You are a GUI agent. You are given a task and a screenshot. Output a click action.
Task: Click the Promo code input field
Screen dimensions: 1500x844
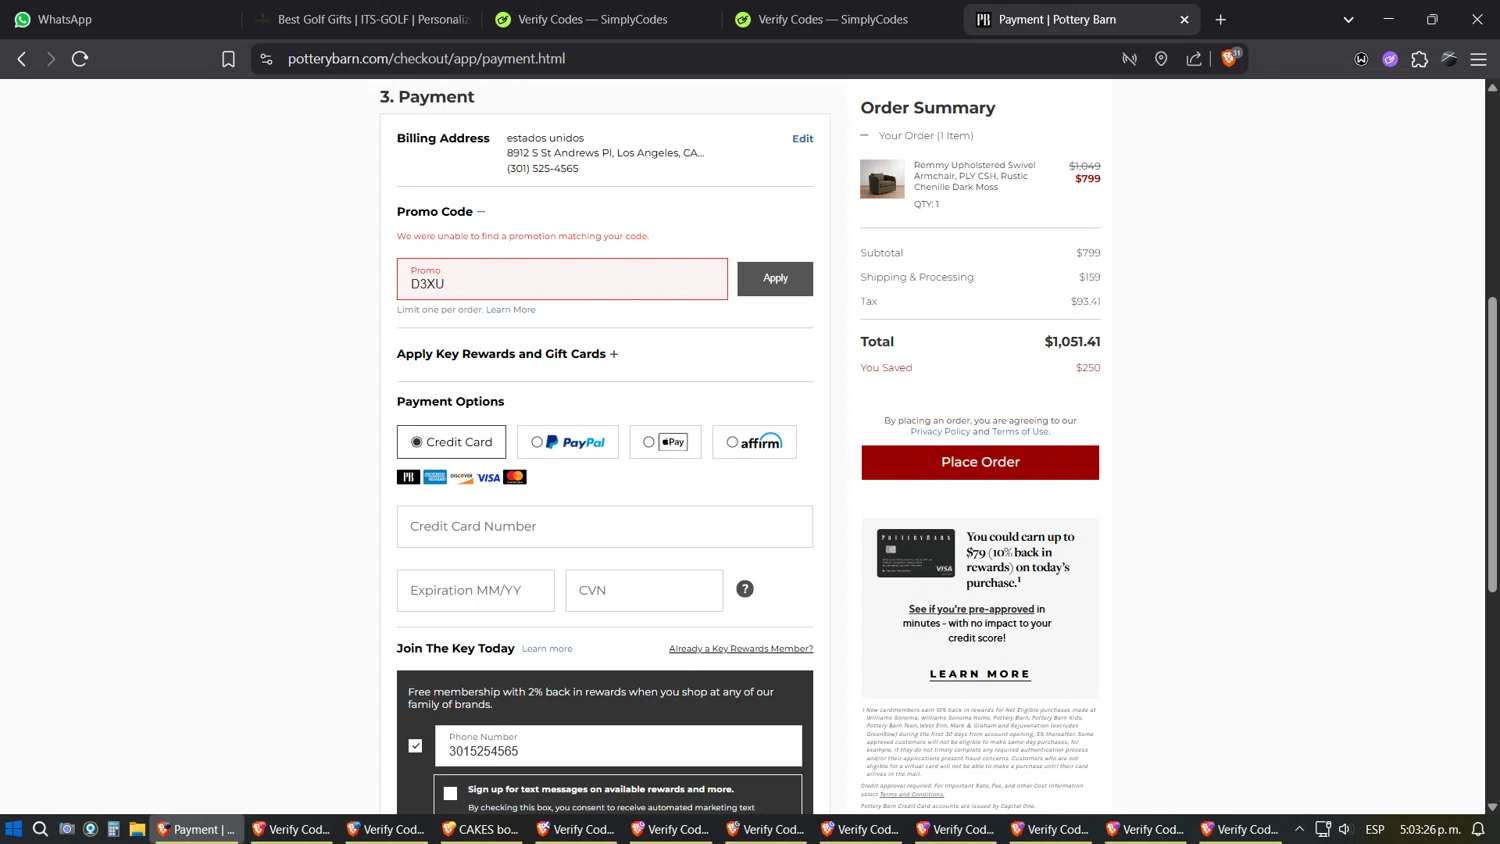coord(562,279)
